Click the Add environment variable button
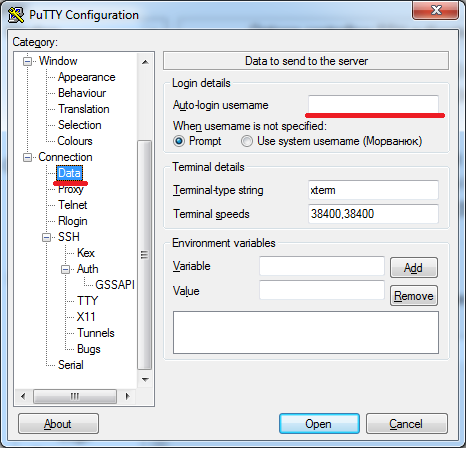466x450 pixels. 414,268
